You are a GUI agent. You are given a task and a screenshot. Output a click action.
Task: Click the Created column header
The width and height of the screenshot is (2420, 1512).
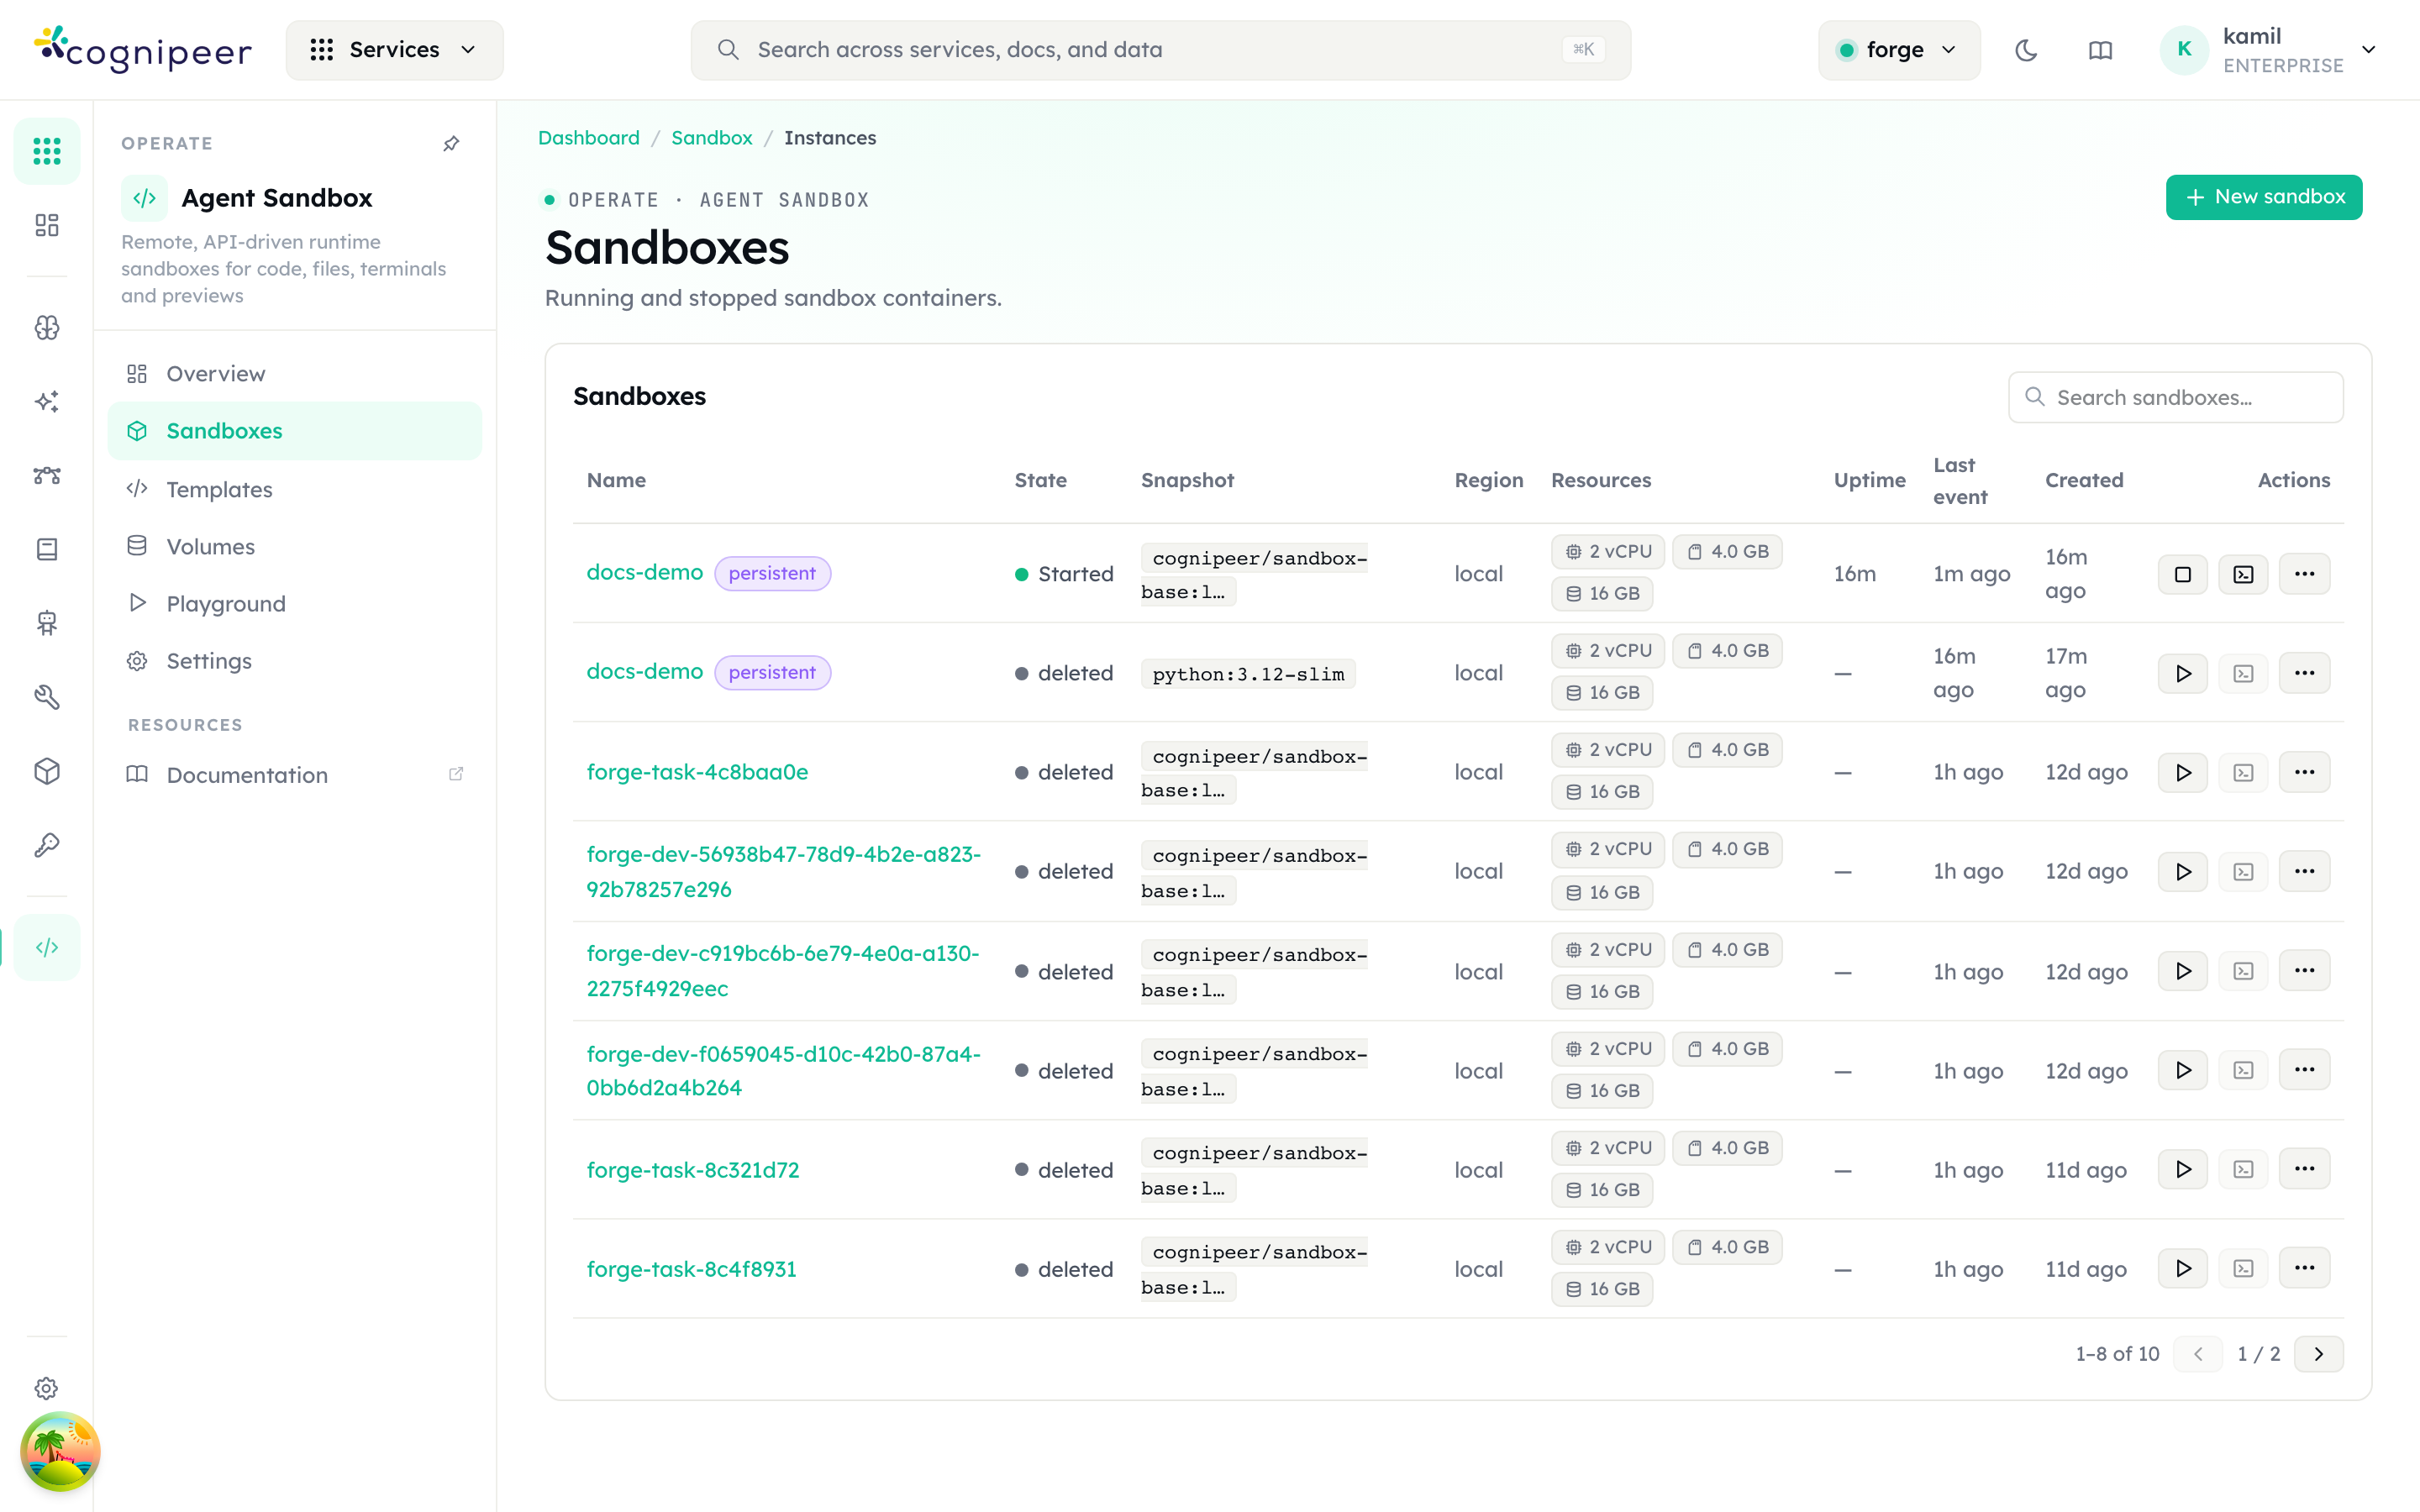[2084, 480]
